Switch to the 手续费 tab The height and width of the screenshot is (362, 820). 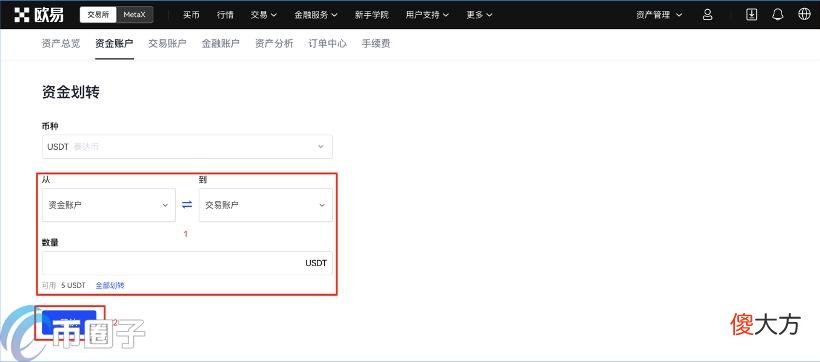tap(375, 43)
